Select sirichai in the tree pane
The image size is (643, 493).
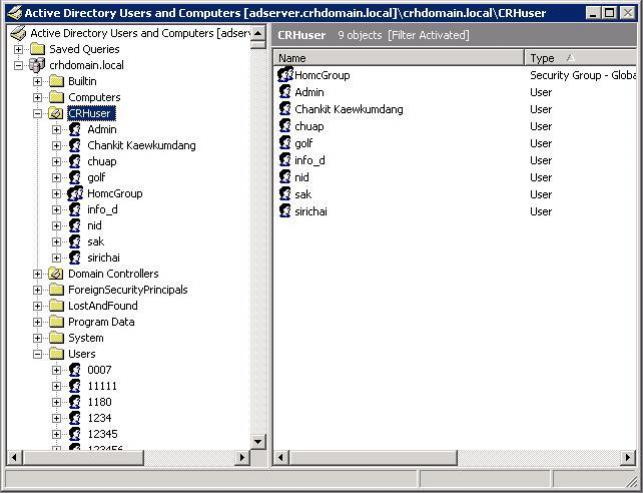coord(103,258)
